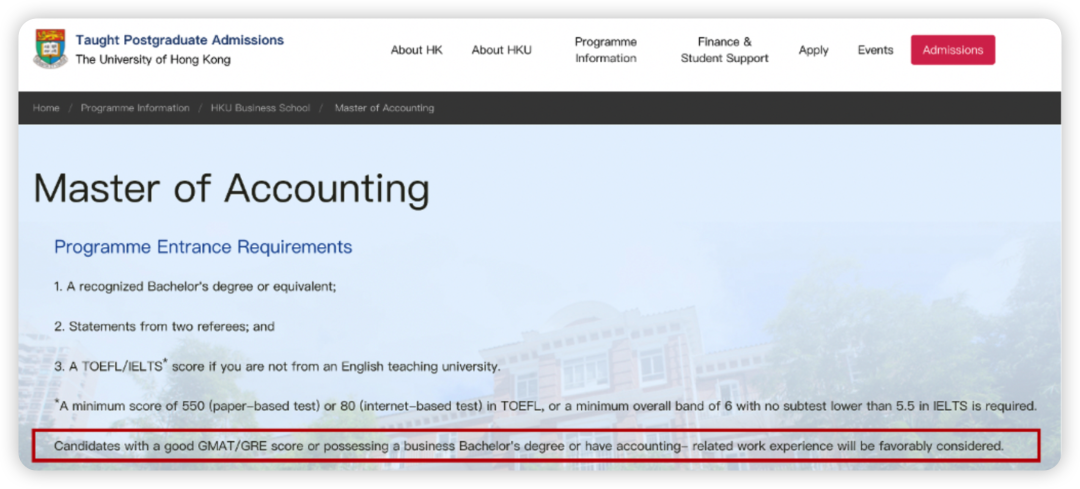The width and height of the screenshot is (1080, 489).
Task: Click the Programme Information breadcrumb link
Action: click(135, 108)
